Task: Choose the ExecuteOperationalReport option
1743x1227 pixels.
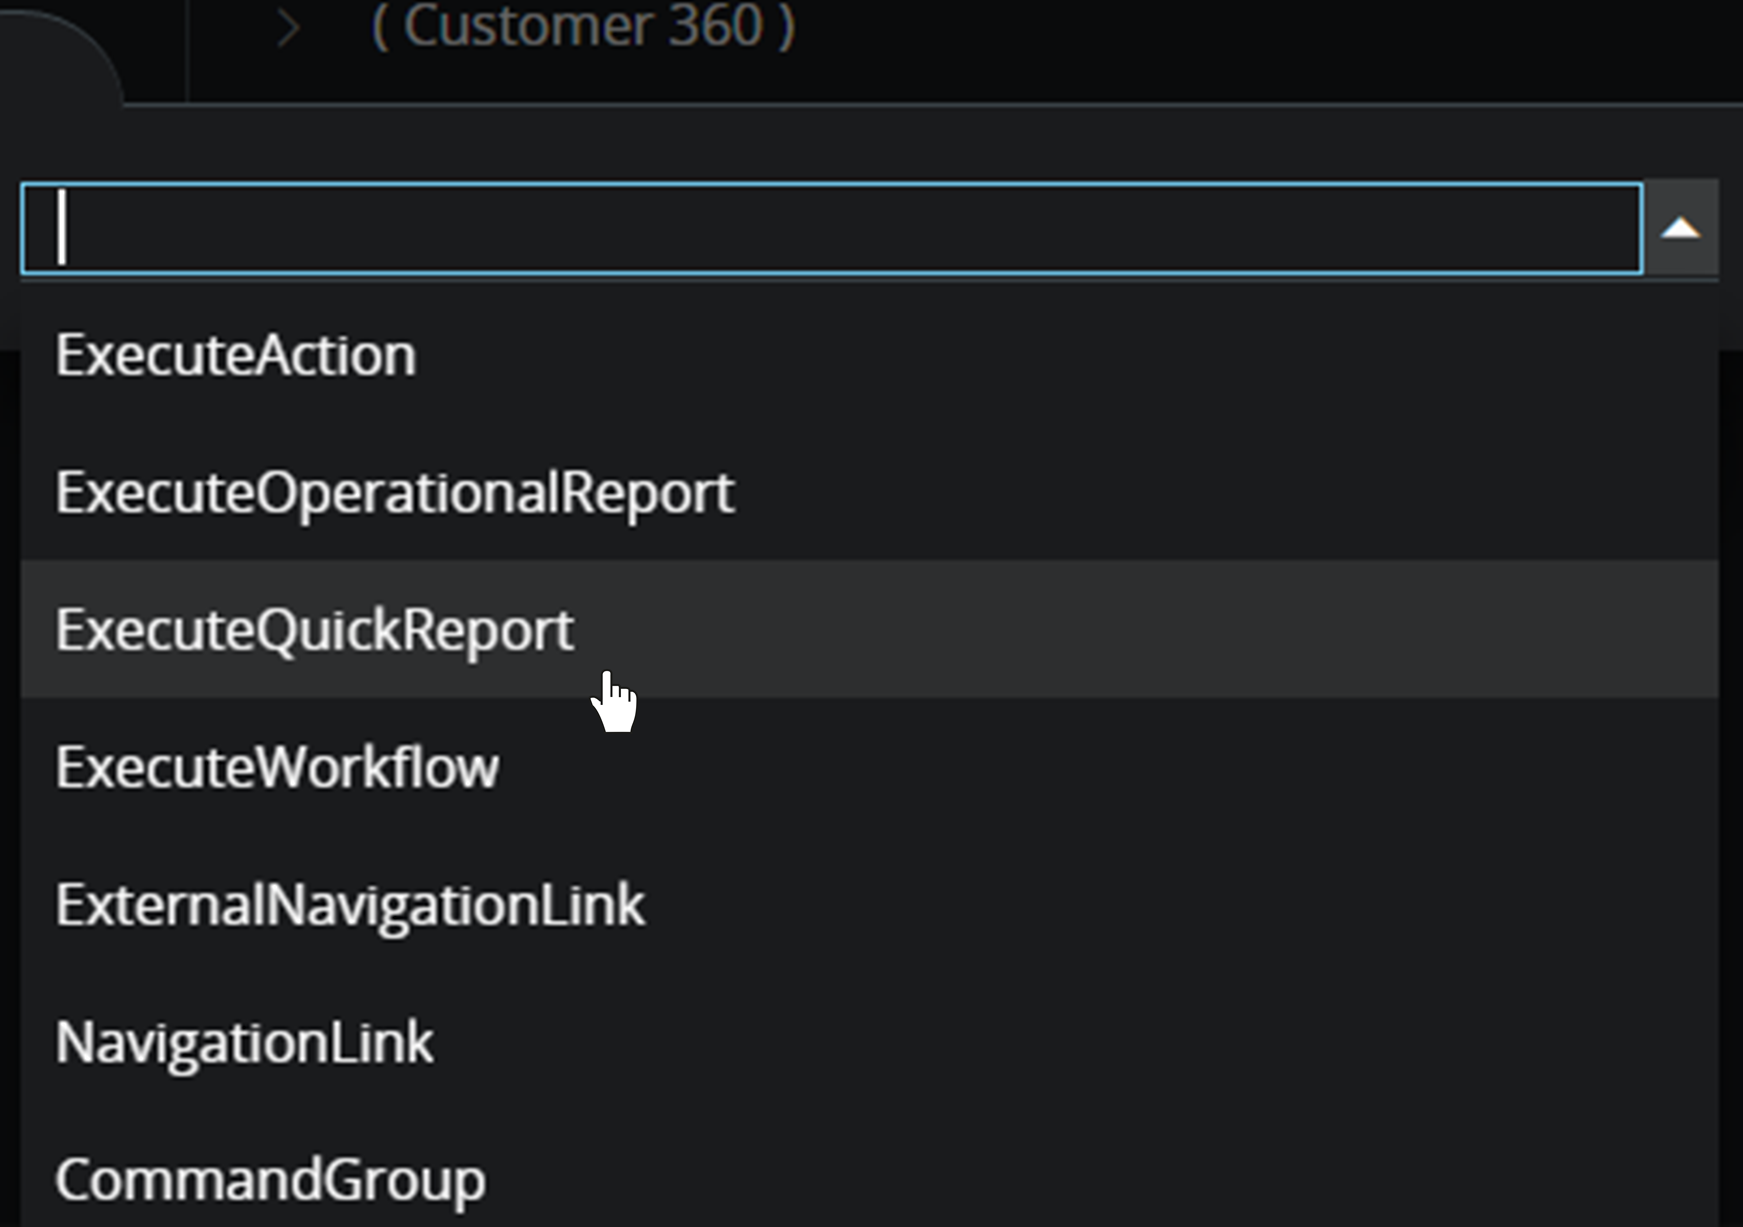Action: tap(395, 492)
